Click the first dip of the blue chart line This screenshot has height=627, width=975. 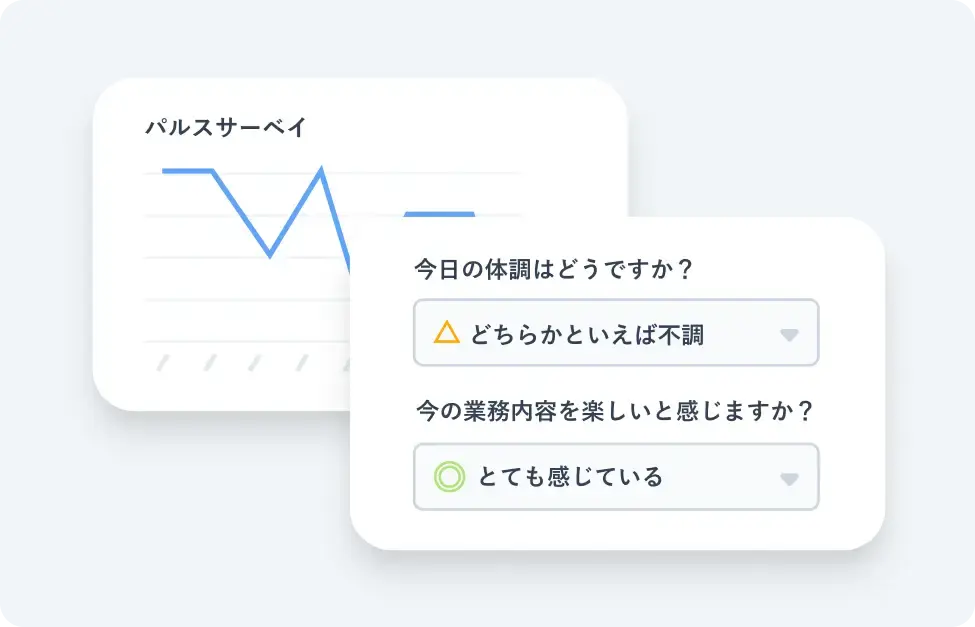click(x=270, y=254)
